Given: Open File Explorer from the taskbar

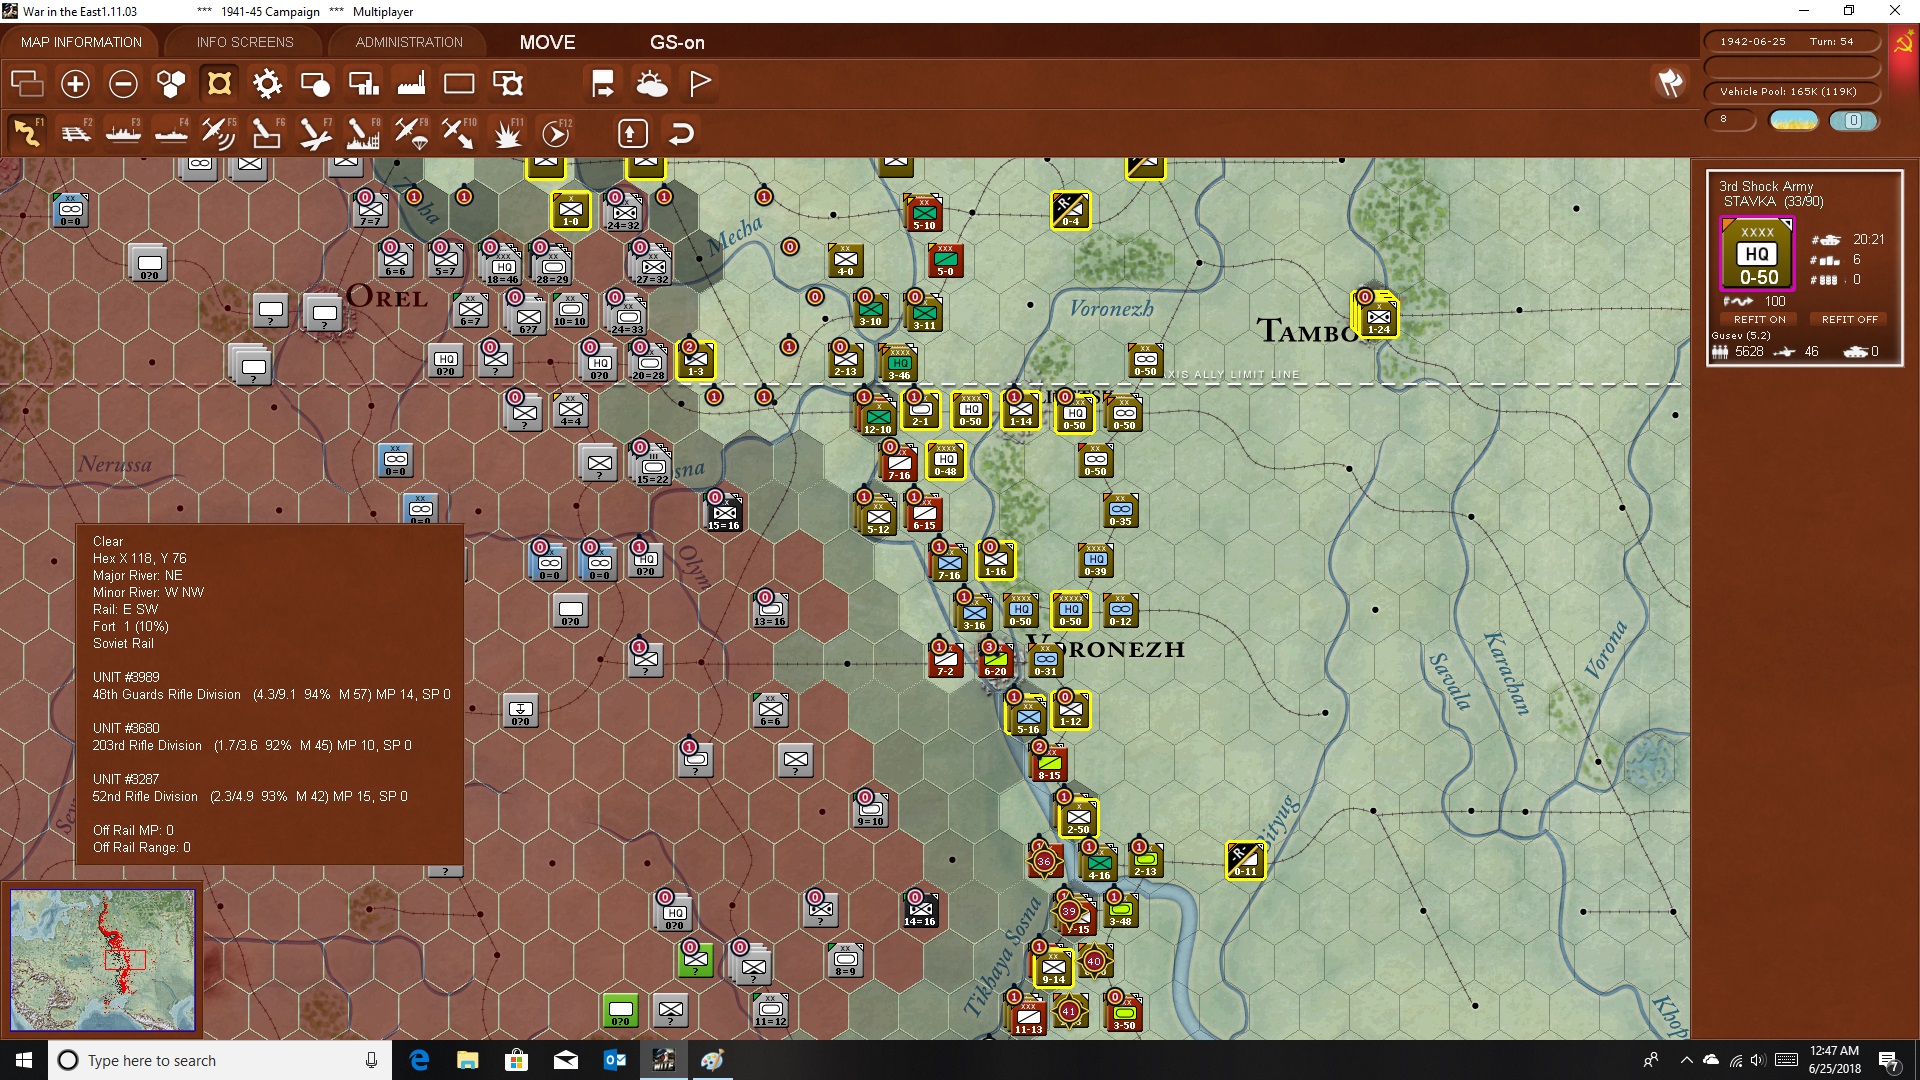Looking at the screenshot, I should click(x=467, y=1060).
